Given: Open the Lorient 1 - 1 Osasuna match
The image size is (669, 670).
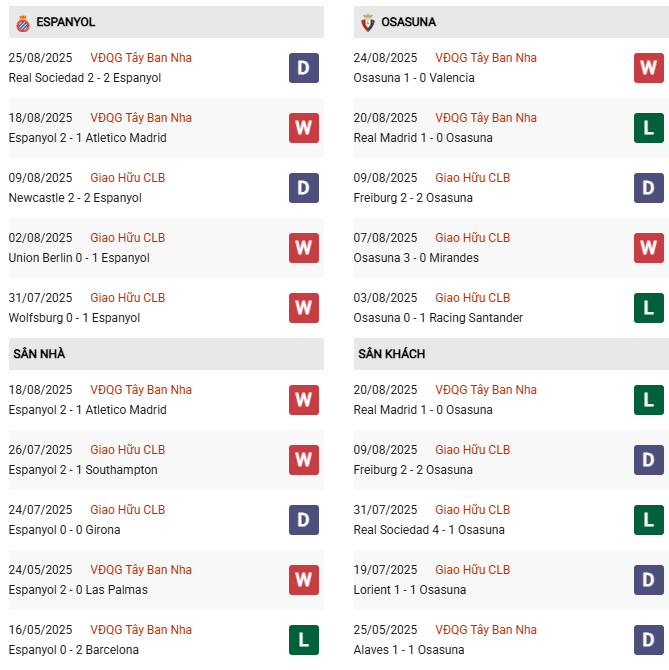Looking at the screenshot, I should coord(410,590).
